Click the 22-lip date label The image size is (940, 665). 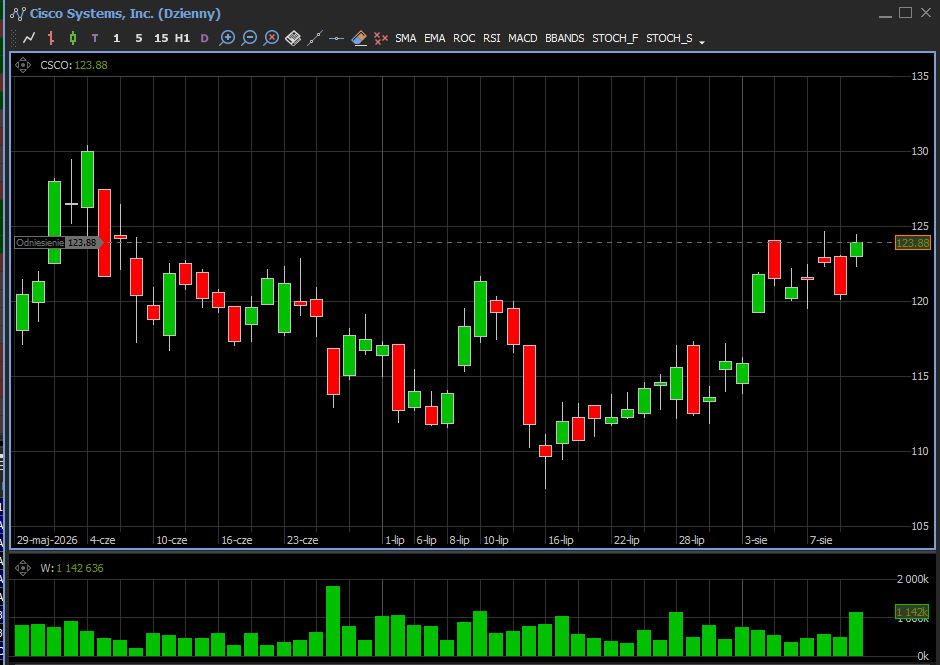pyautogui.click(x=626, y=540)
